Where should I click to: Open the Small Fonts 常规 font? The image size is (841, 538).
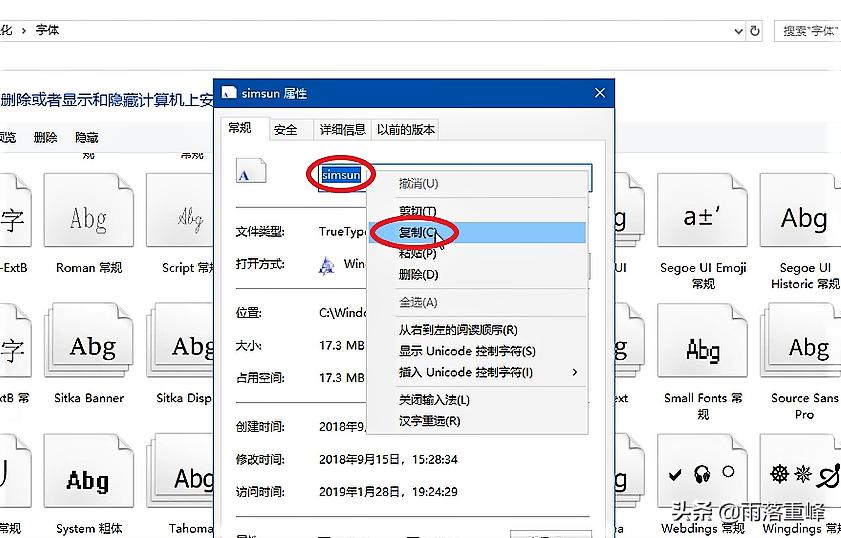pos(702,340)
